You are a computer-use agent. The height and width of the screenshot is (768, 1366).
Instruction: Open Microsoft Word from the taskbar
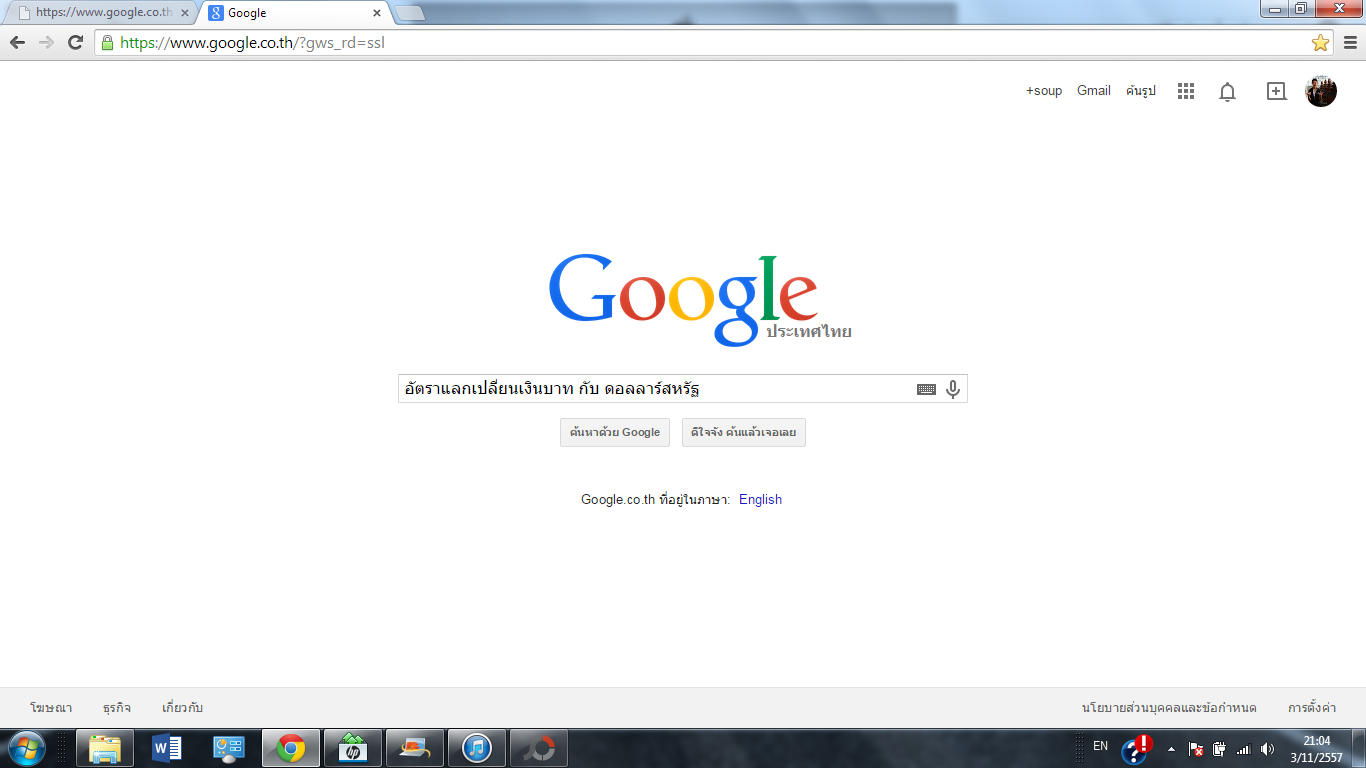(167, 748)
